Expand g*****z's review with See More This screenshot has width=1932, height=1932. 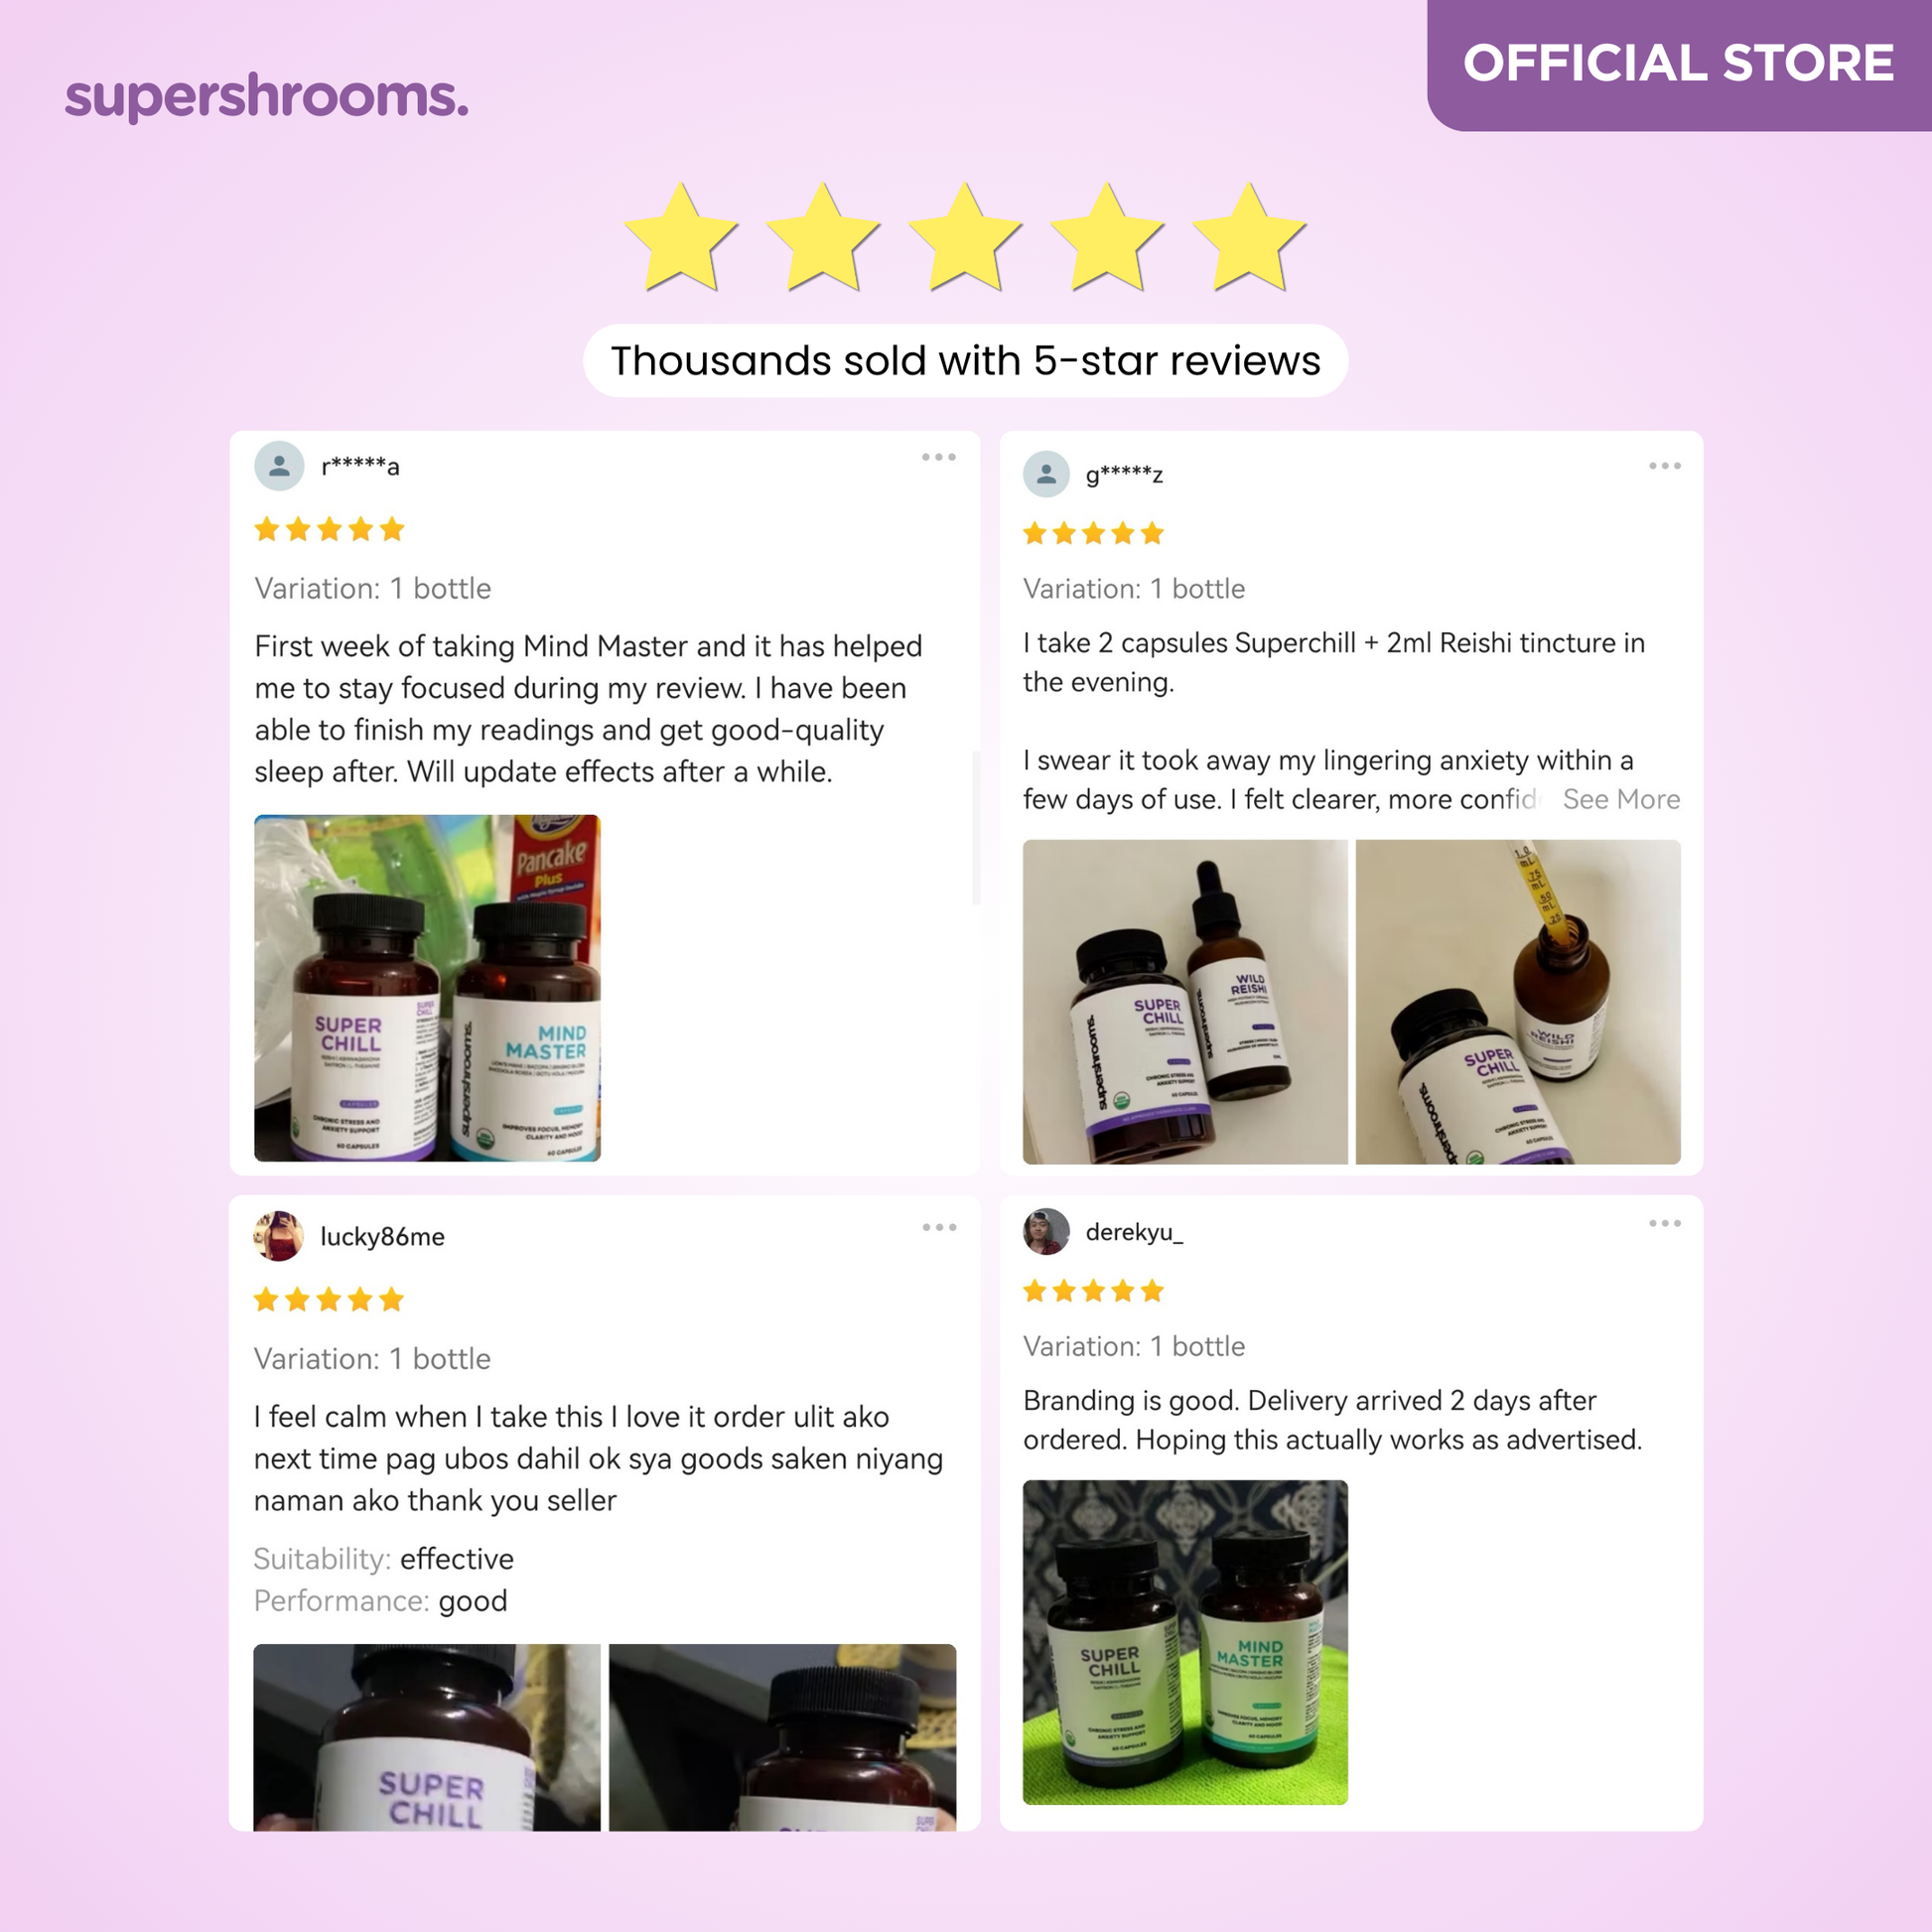pyautogui.click(x=1621, y=799)
